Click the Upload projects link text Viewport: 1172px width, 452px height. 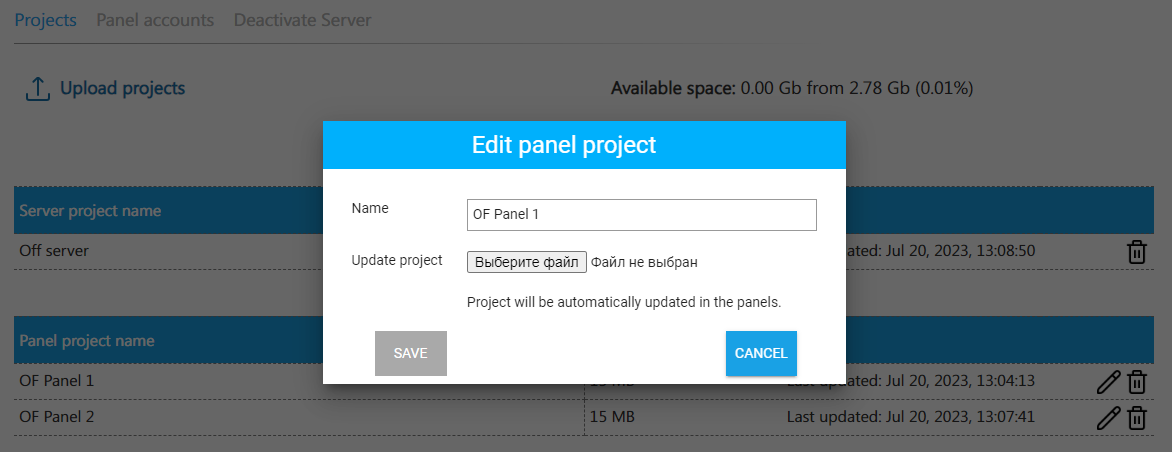[122, 88]
